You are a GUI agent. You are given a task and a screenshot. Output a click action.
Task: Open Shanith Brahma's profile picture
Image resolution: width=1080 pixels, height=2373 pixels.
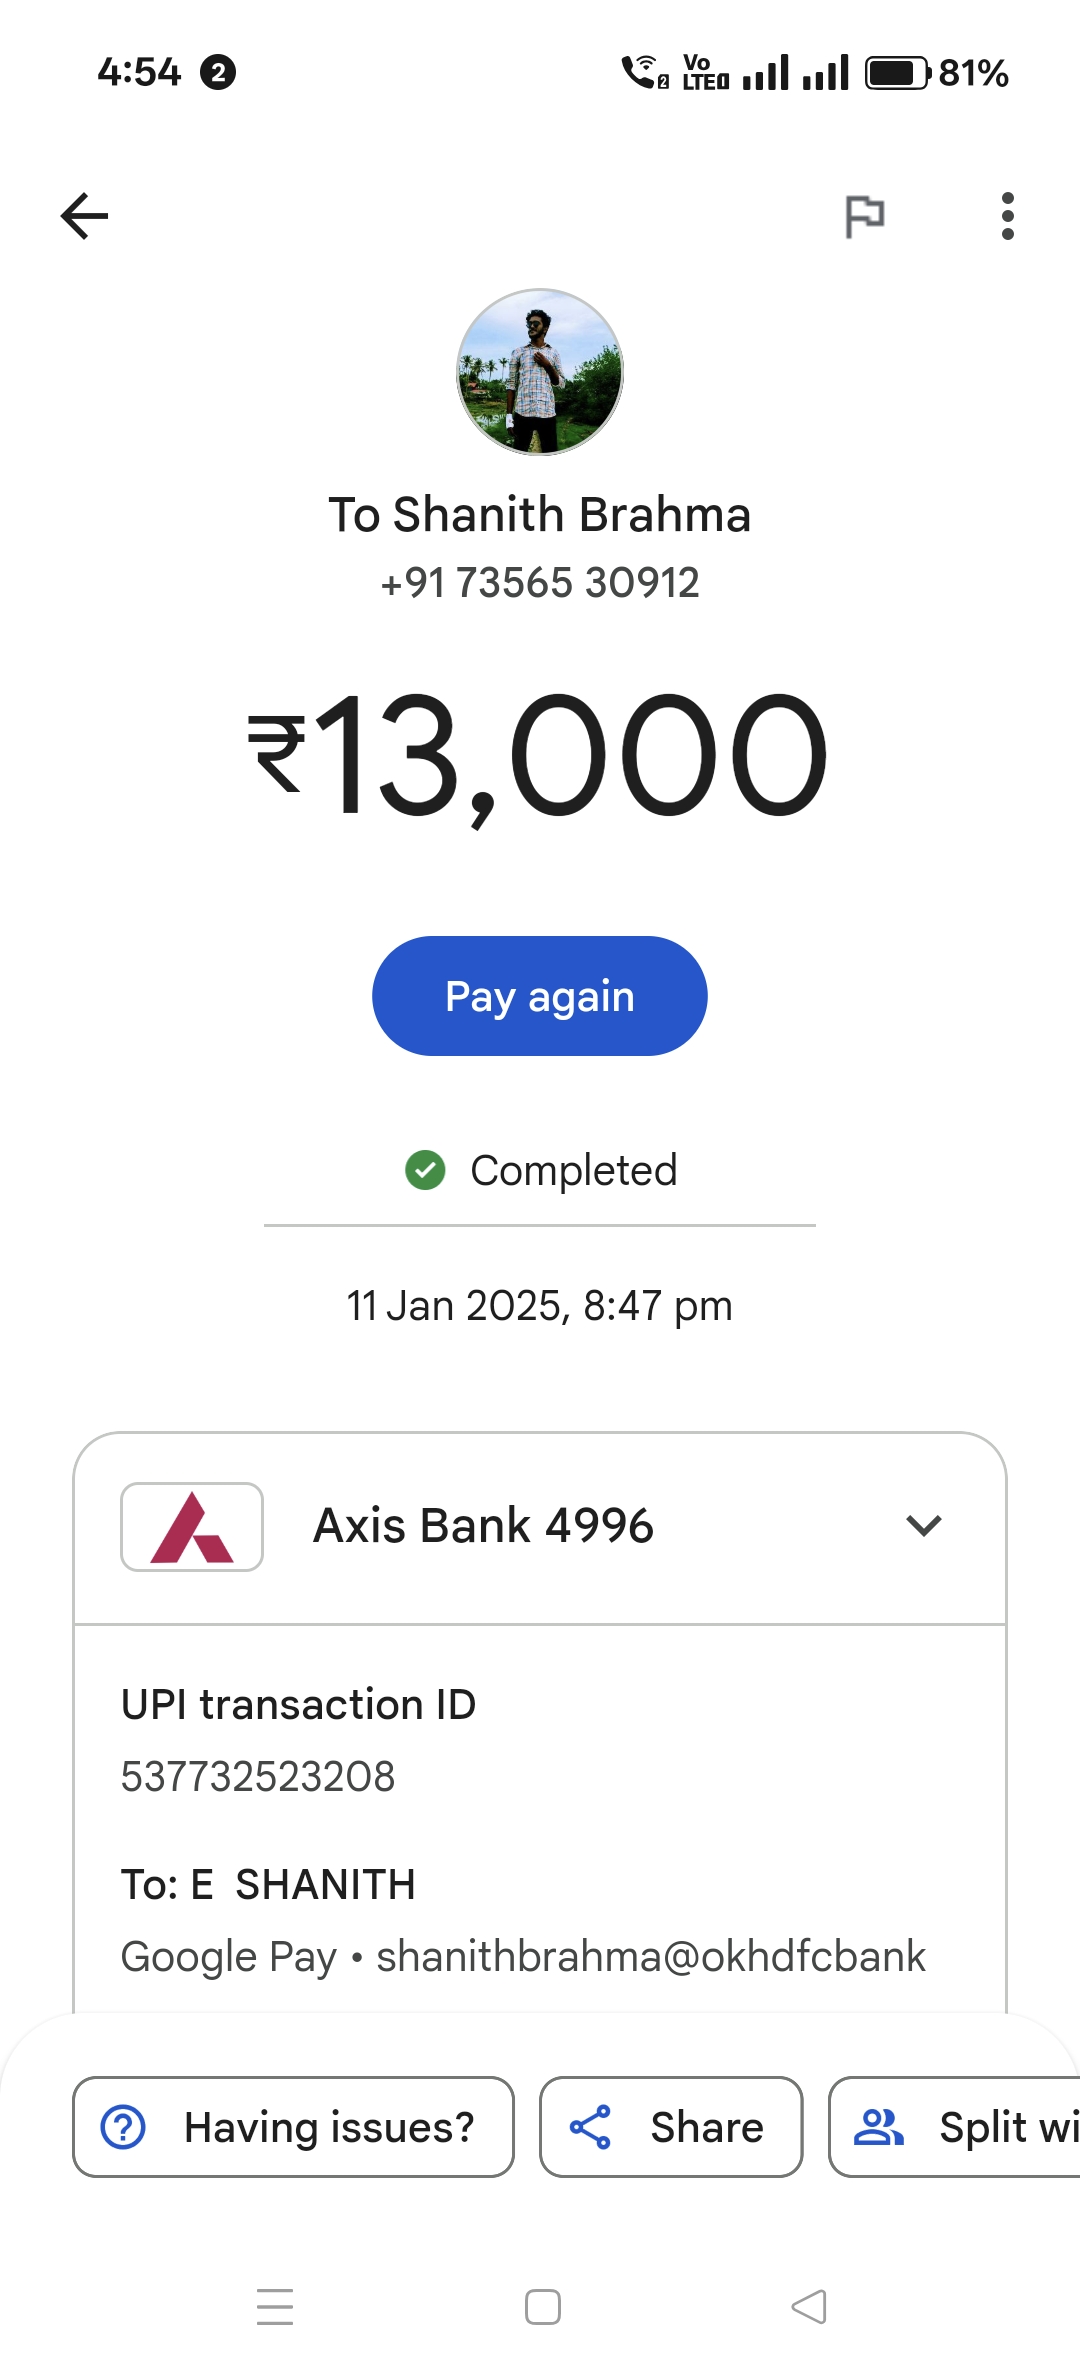point(540,372)
